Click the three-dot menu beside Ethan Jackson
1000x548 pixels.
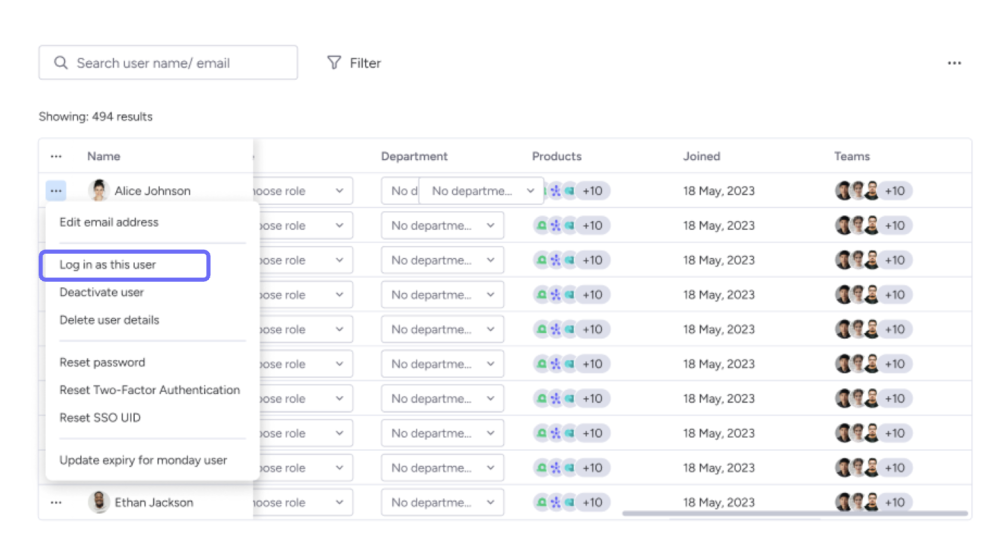(x=56, y=503)
